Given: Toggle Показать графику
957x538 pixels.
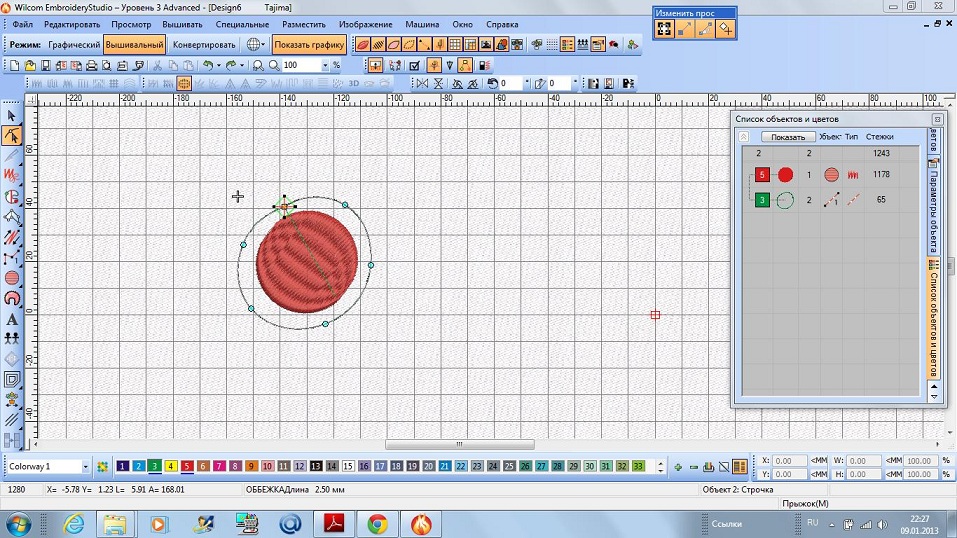Looking at the screenshot, I should tap(309, 44).
